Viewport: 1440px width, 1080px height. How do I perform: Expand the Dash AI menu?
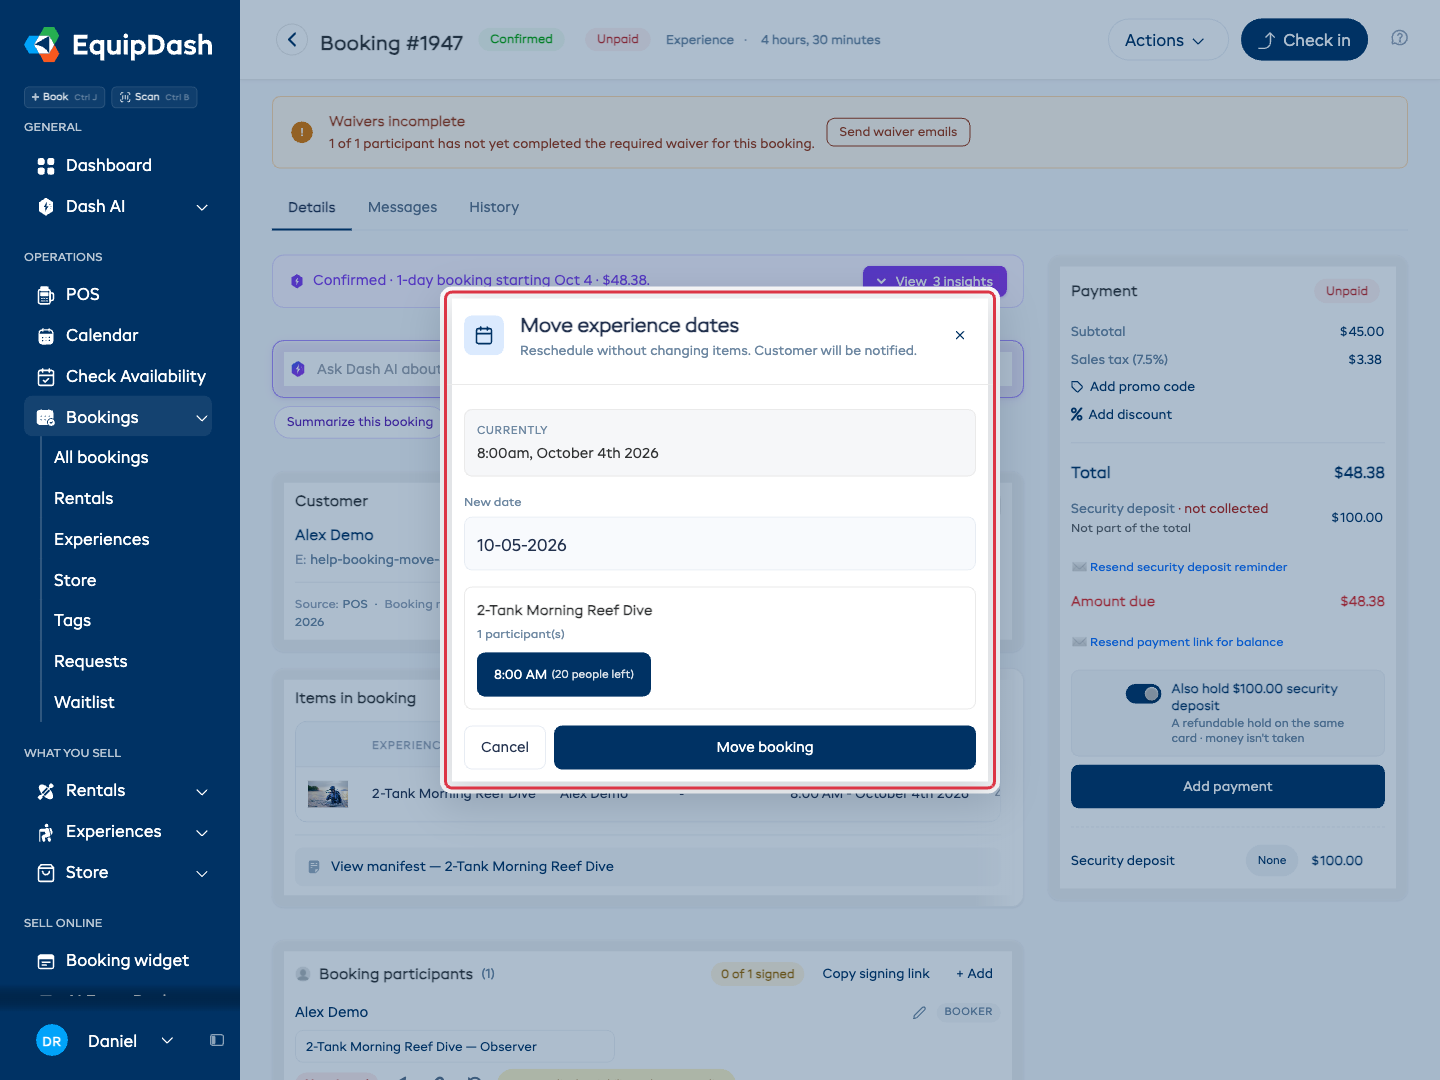(202, 207)
